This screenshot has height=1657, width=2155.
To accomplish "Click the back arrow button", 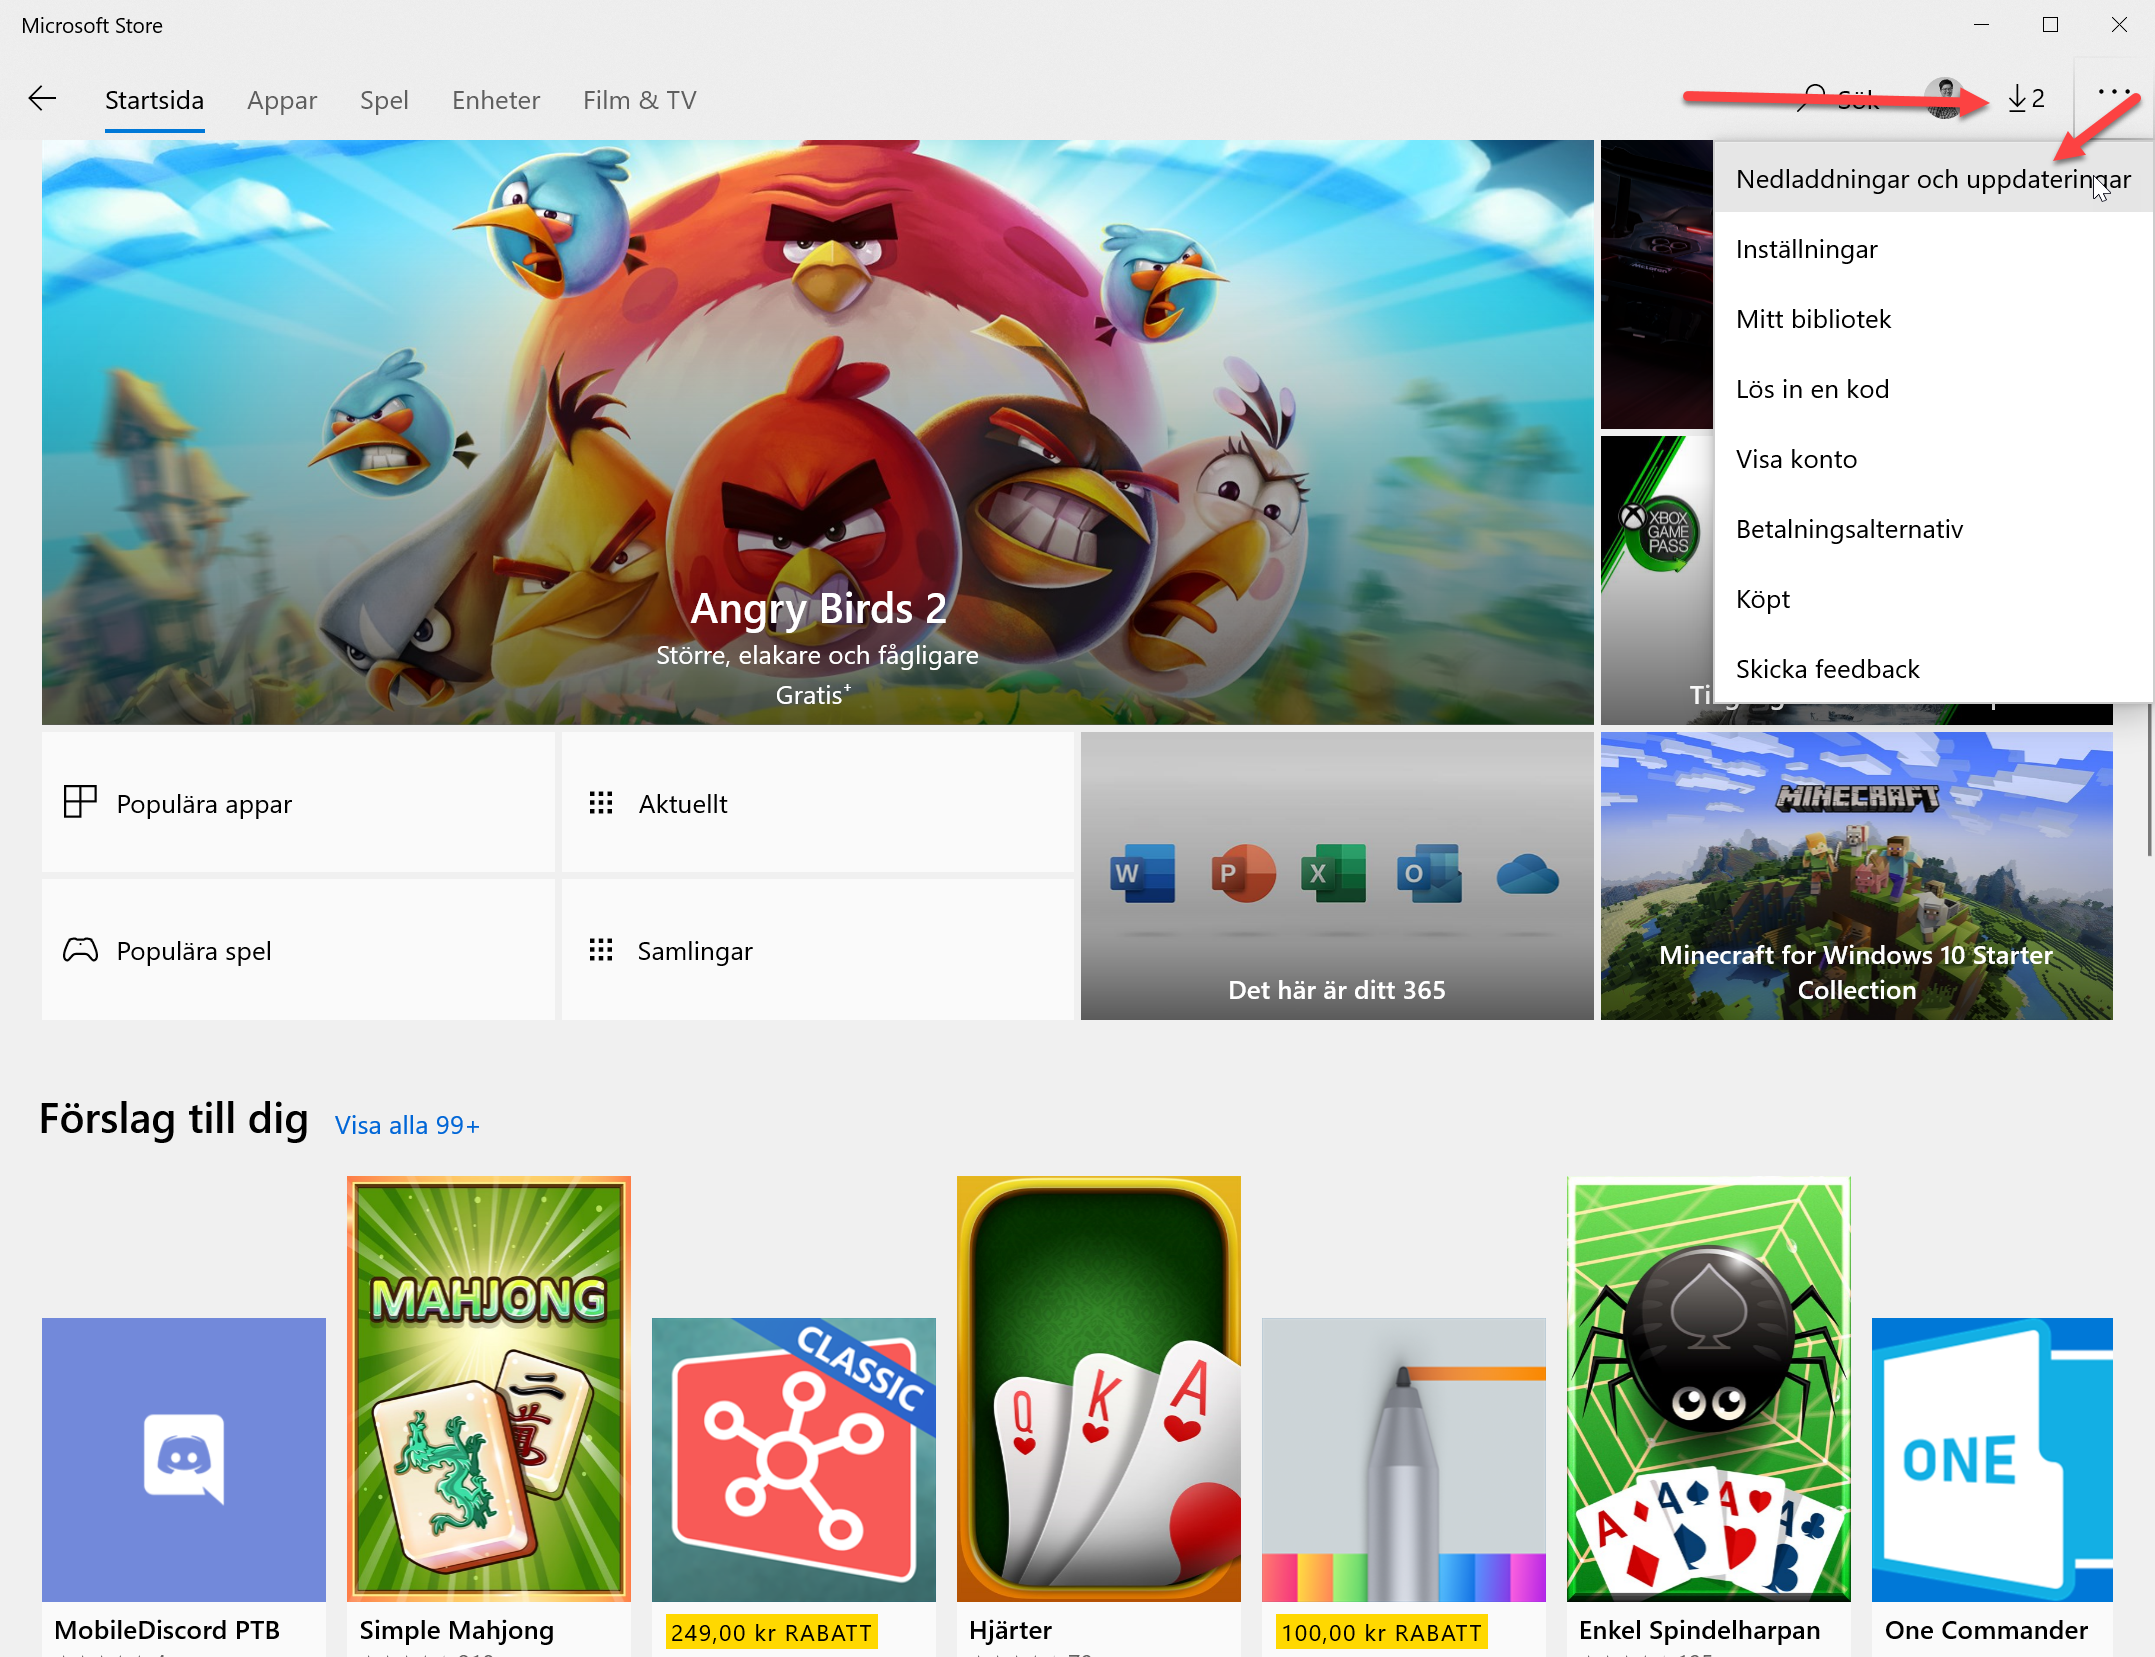I will pos(42,99).
